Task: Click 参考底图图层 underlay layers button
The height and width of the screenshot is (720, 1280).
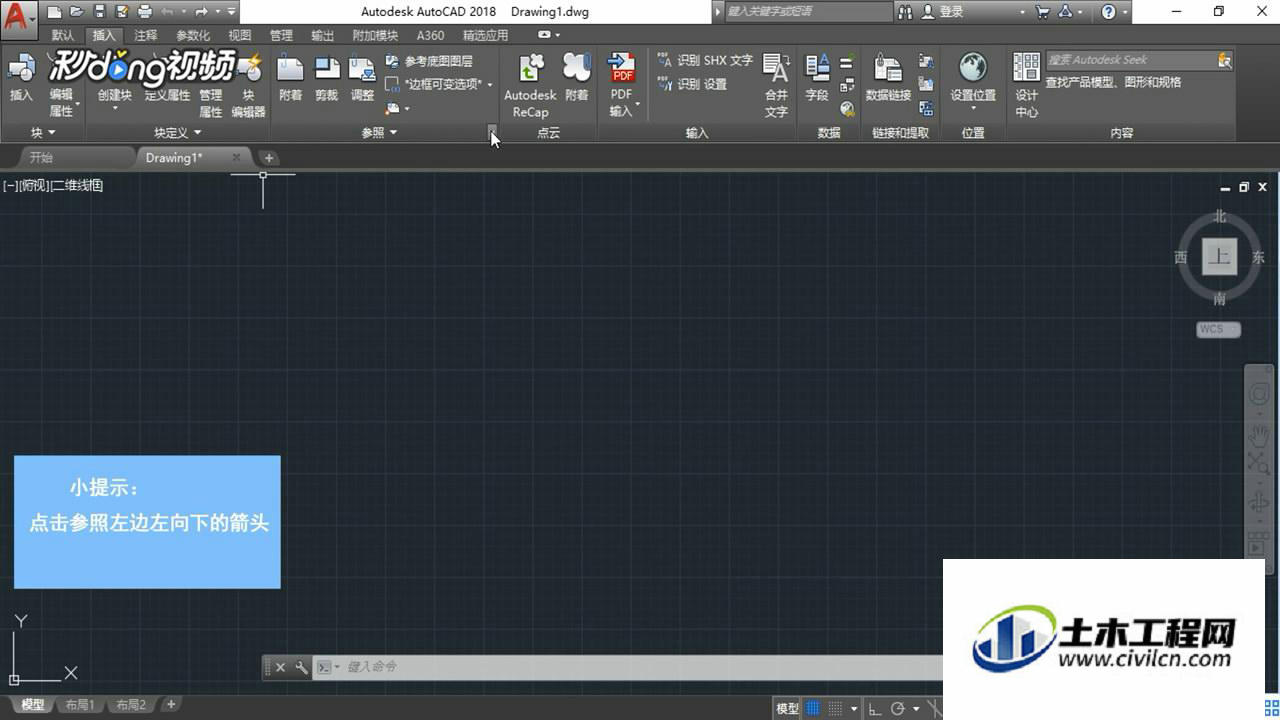Action: (430, 62)
